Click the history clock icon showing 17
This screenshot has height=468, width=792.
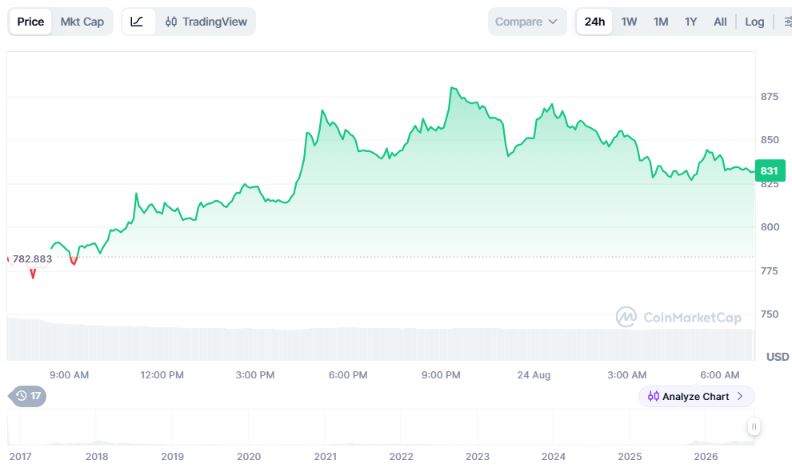point(28,396)
